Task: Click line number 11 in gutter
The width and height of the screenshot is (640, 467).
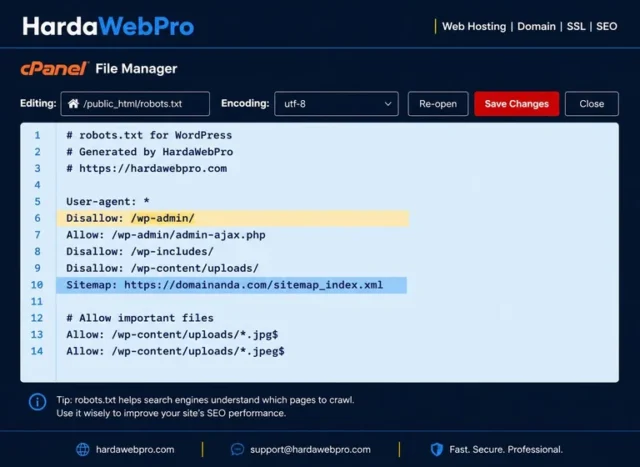Action: [x=37, y=302]
